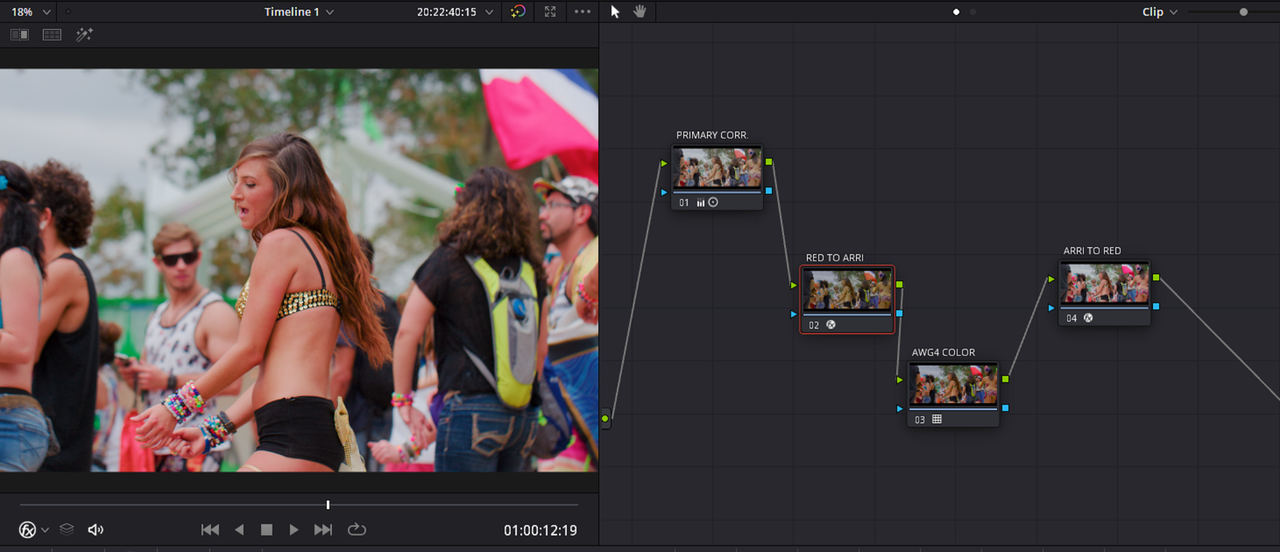Image resolution: width=1280 pixels, height=552 pixels.
Task: Click RED TO ARRI blue key input
Action: tap(794, 314)
